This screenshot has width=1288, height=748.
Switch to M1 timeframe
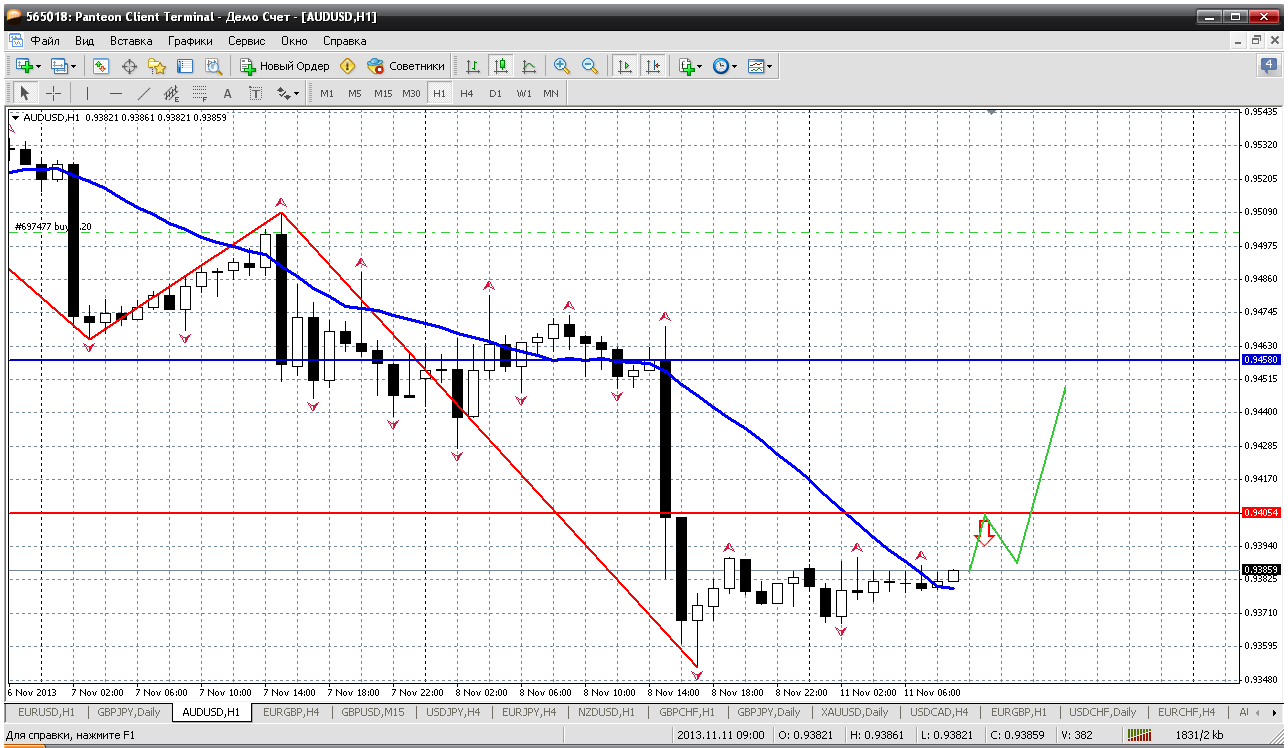[x=327, y=93]
